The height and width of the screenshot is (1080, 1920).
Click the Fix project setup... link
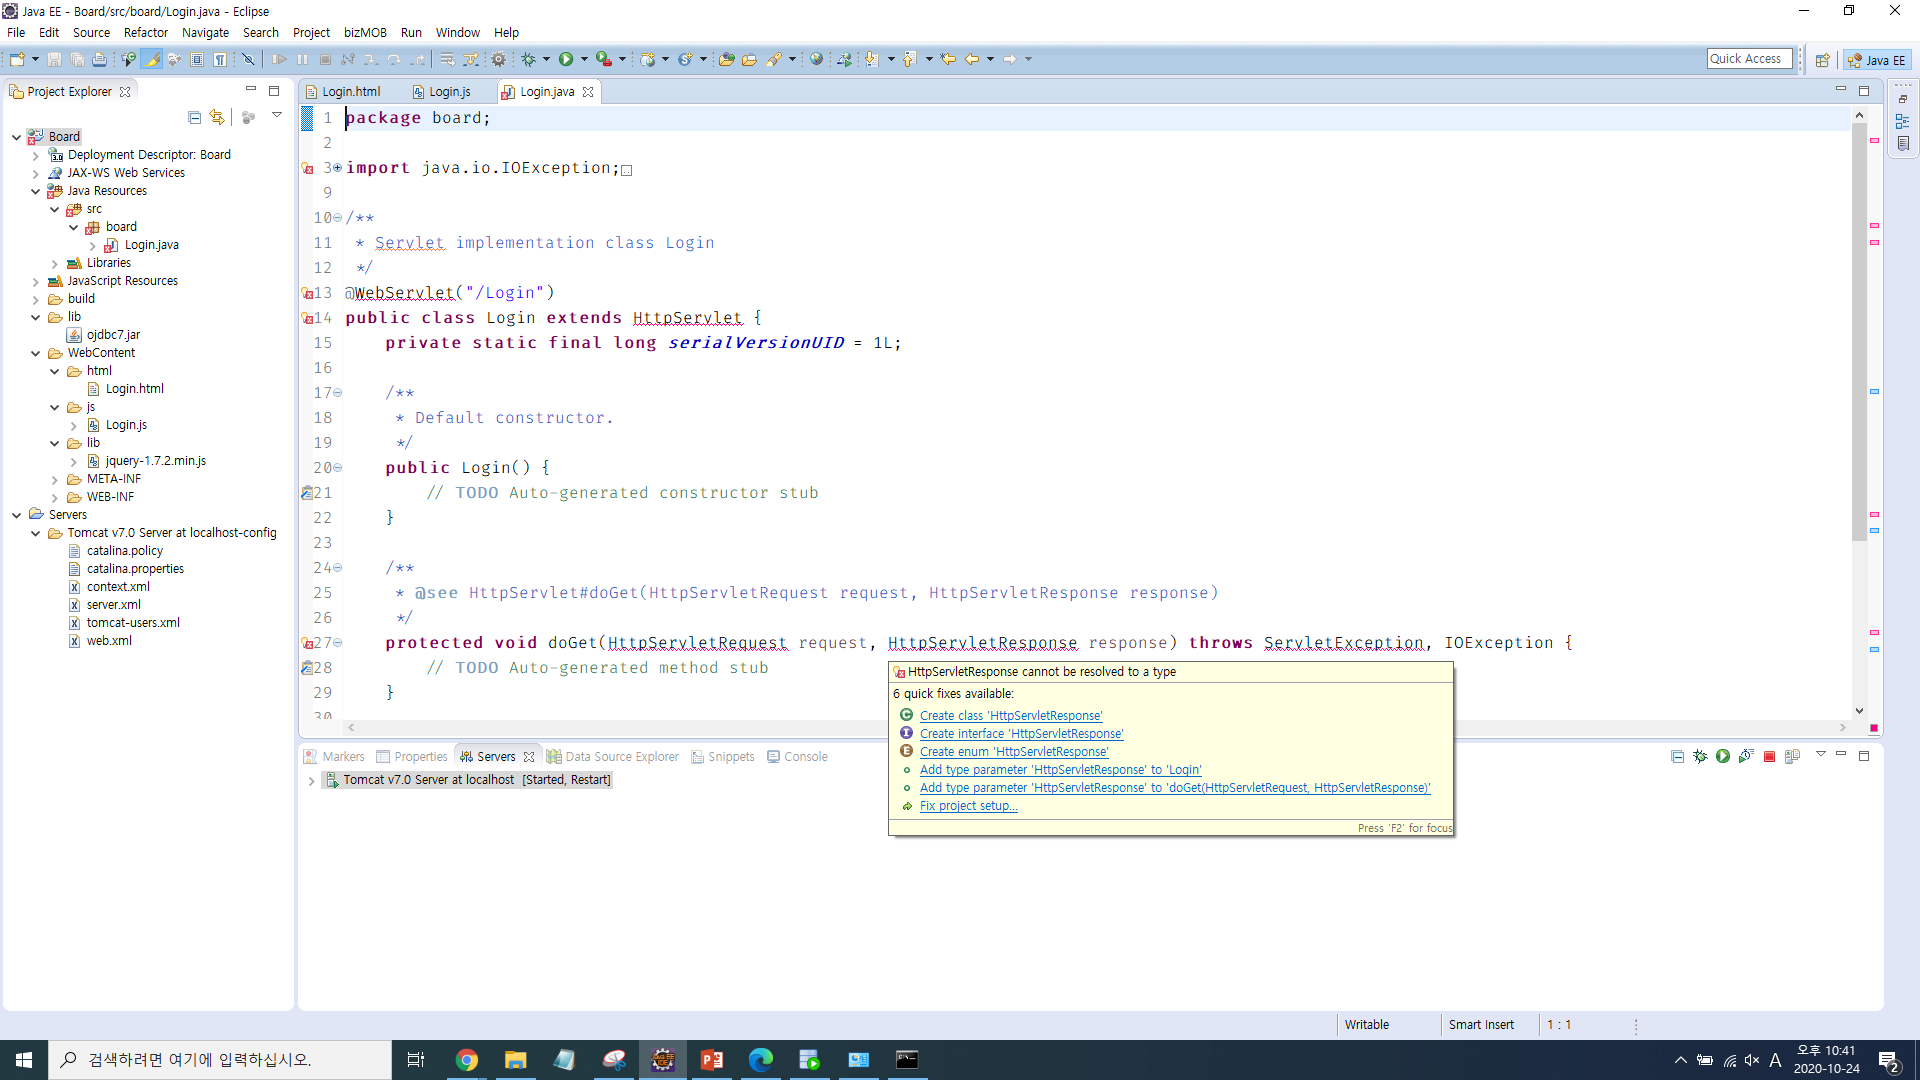tap(968, 806)
